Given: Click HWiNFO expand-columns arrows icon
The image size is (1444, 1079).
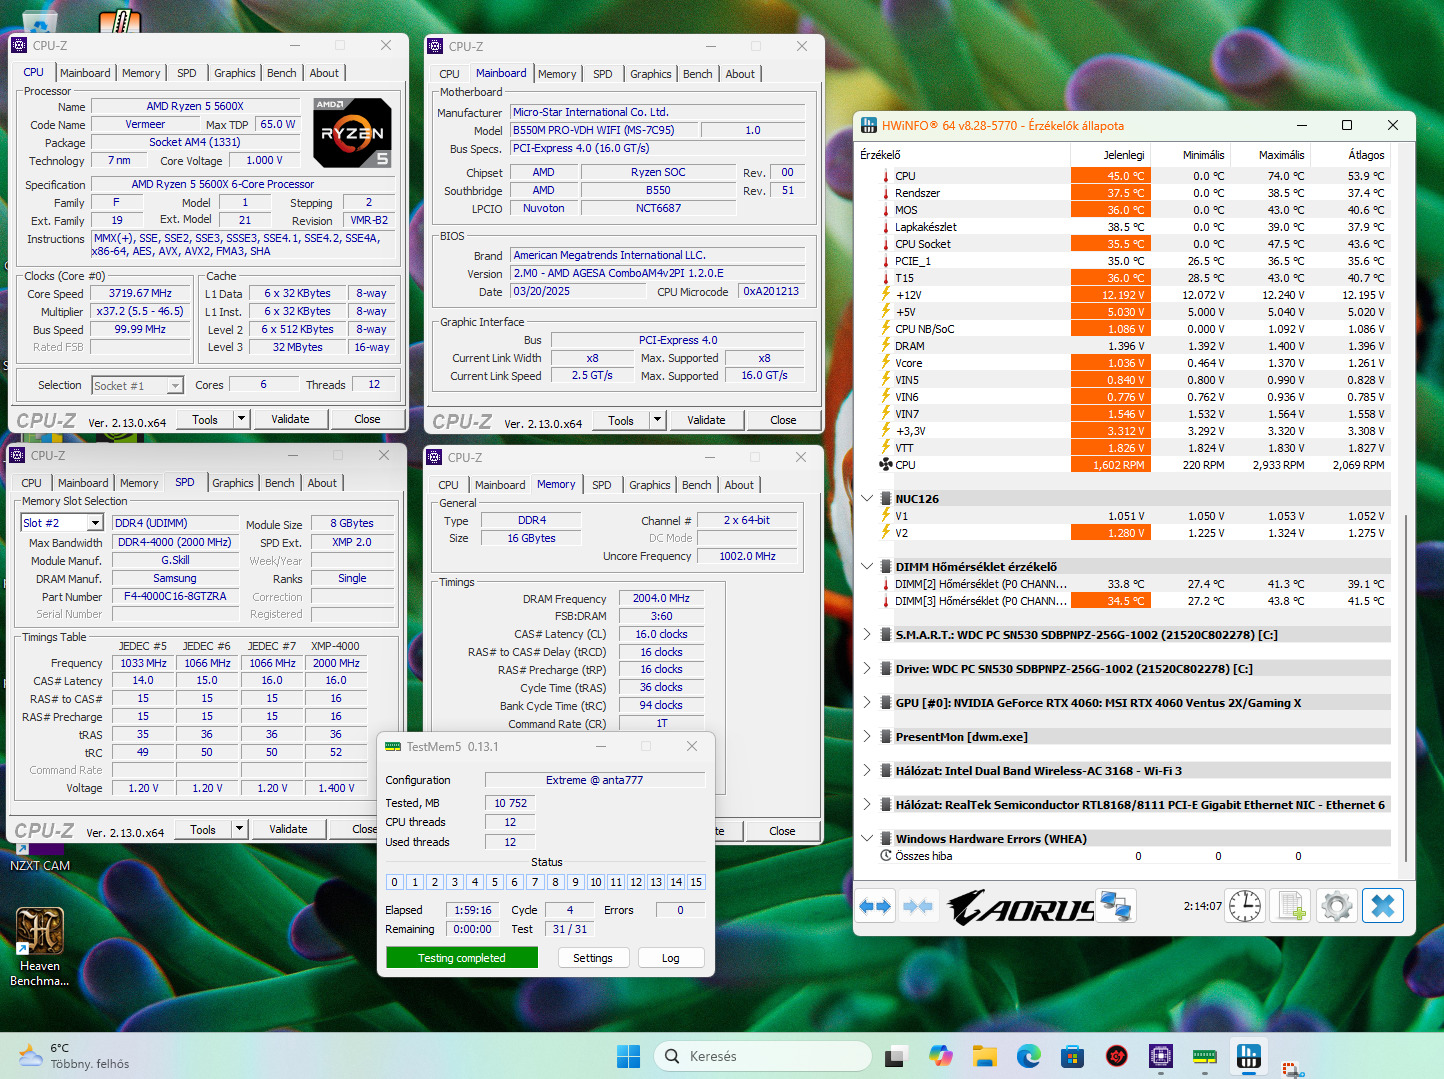Looking at the screenshot, I should [x=875, y=906].
